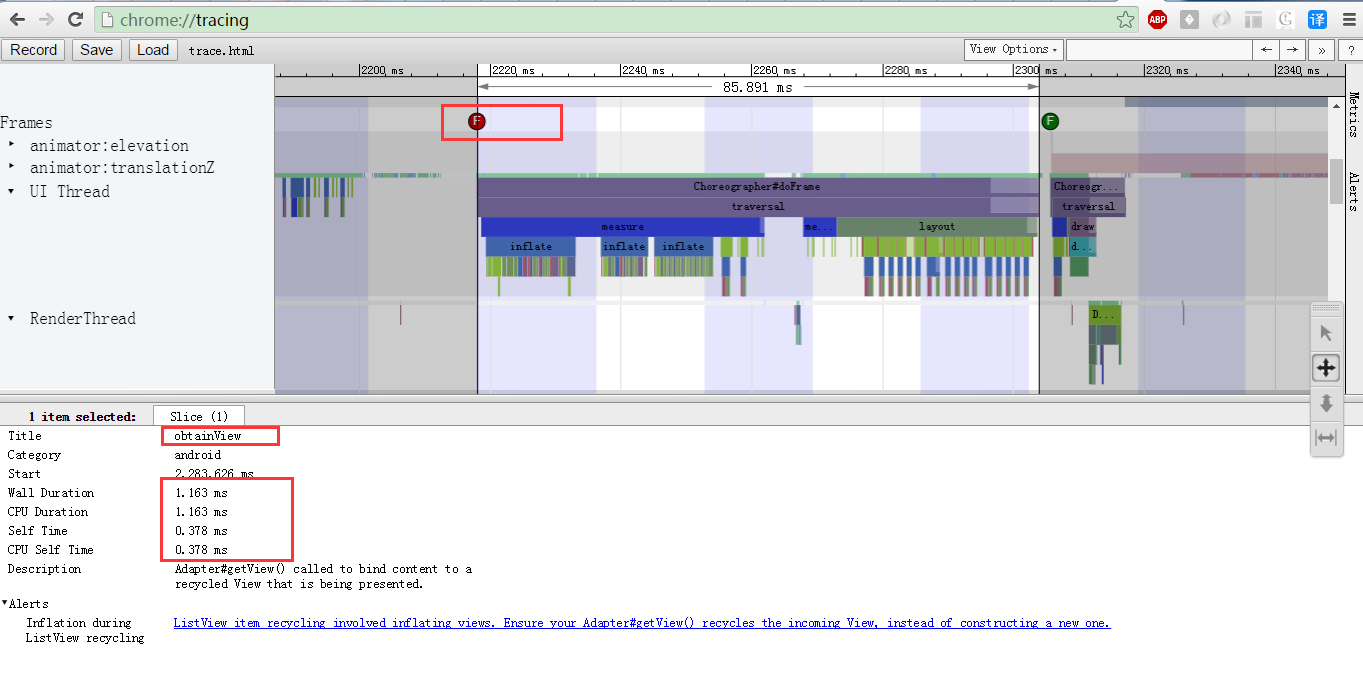Select the blue measure slice

pyautogui.click(x=622, y=227)
